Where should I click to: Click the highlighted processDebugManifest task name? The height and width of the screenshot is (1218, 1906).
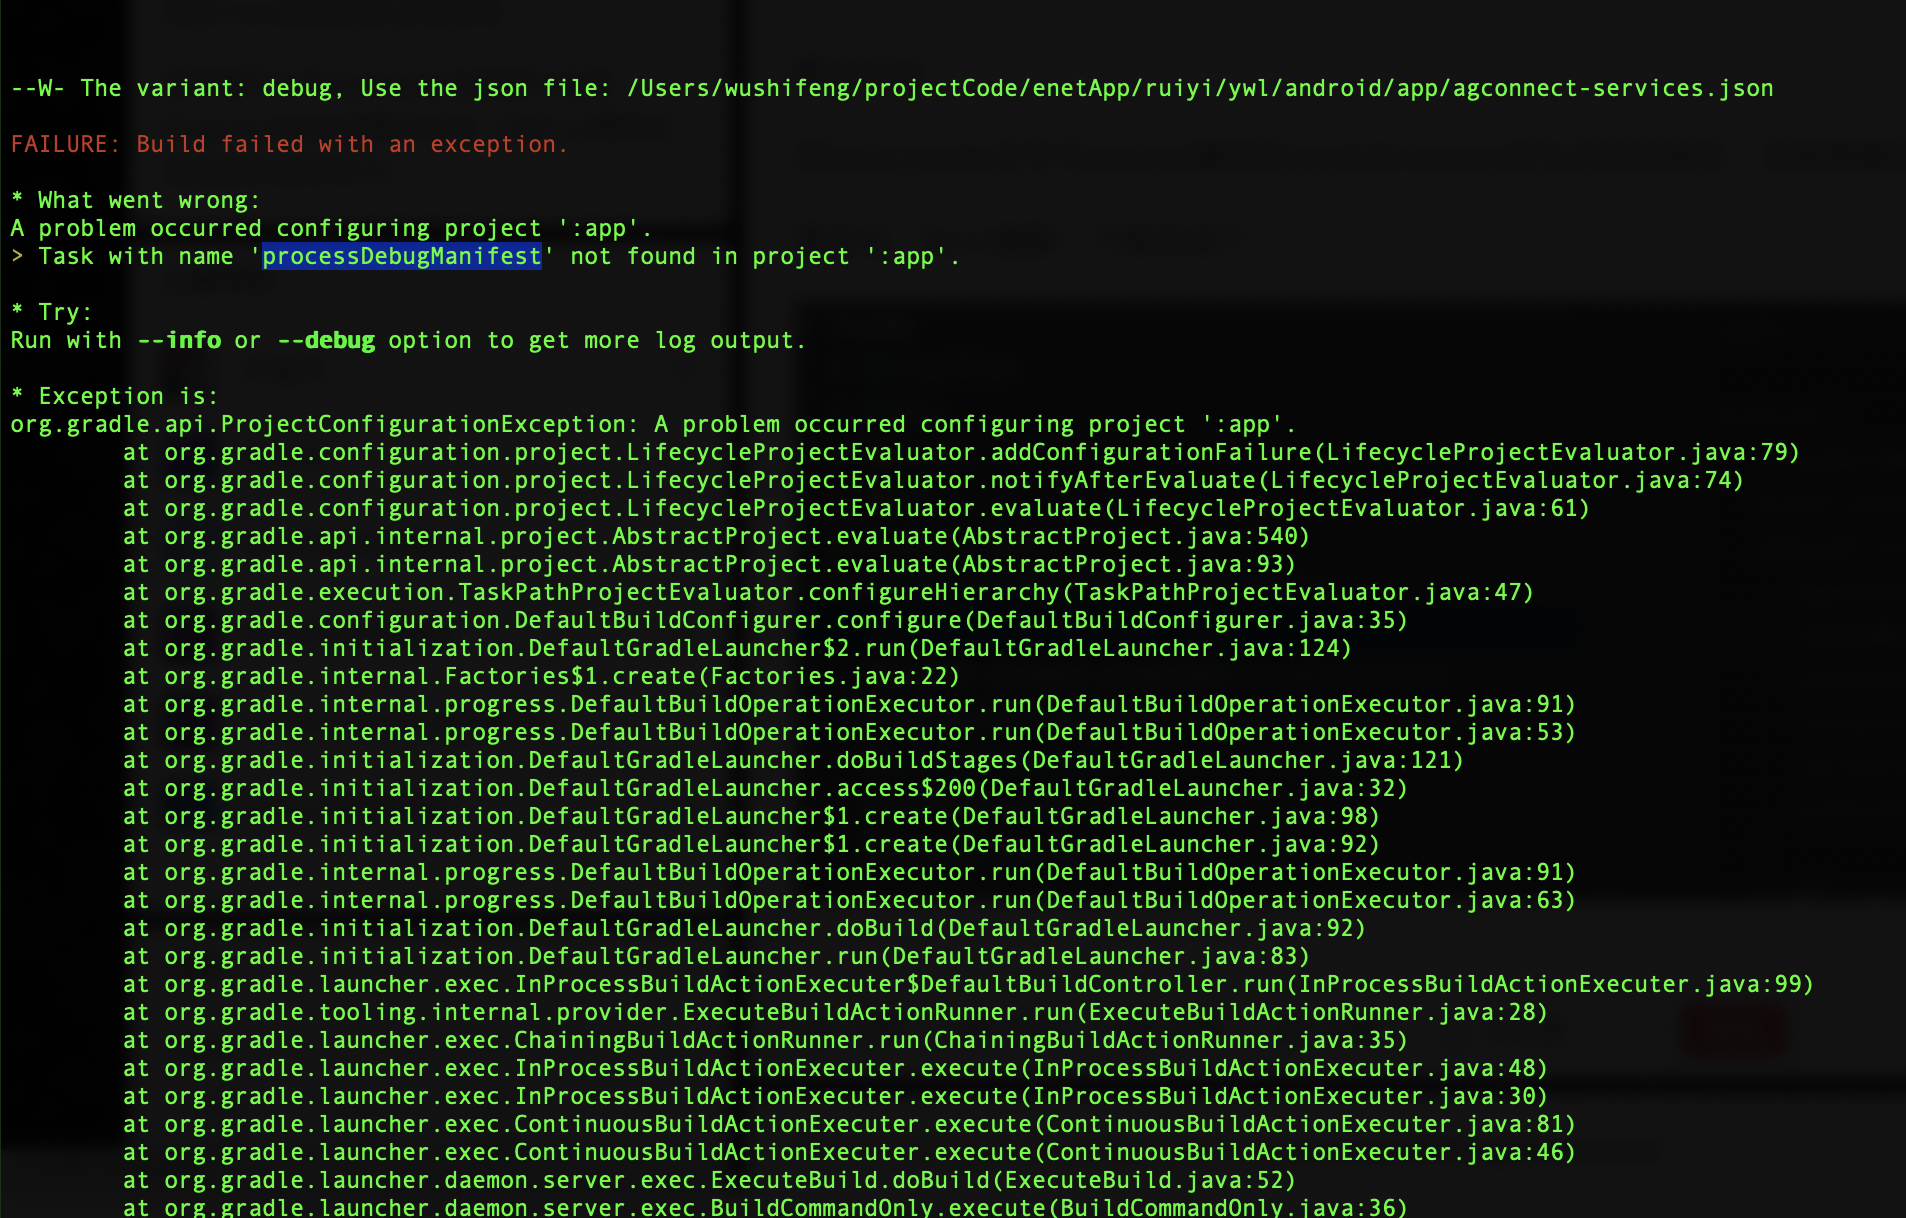click(401, 257)
